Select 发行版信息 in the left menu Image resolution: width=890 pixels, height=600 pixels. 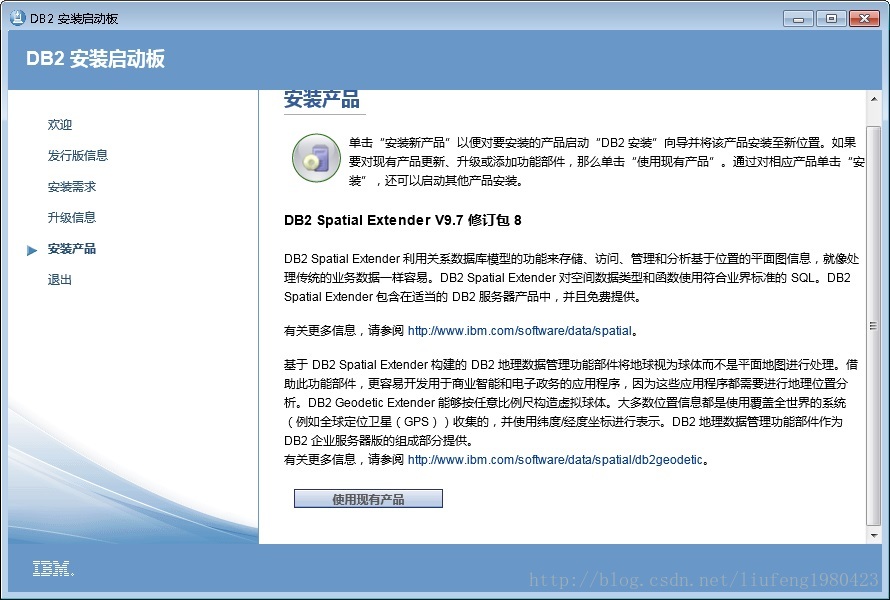click(78, 156)
